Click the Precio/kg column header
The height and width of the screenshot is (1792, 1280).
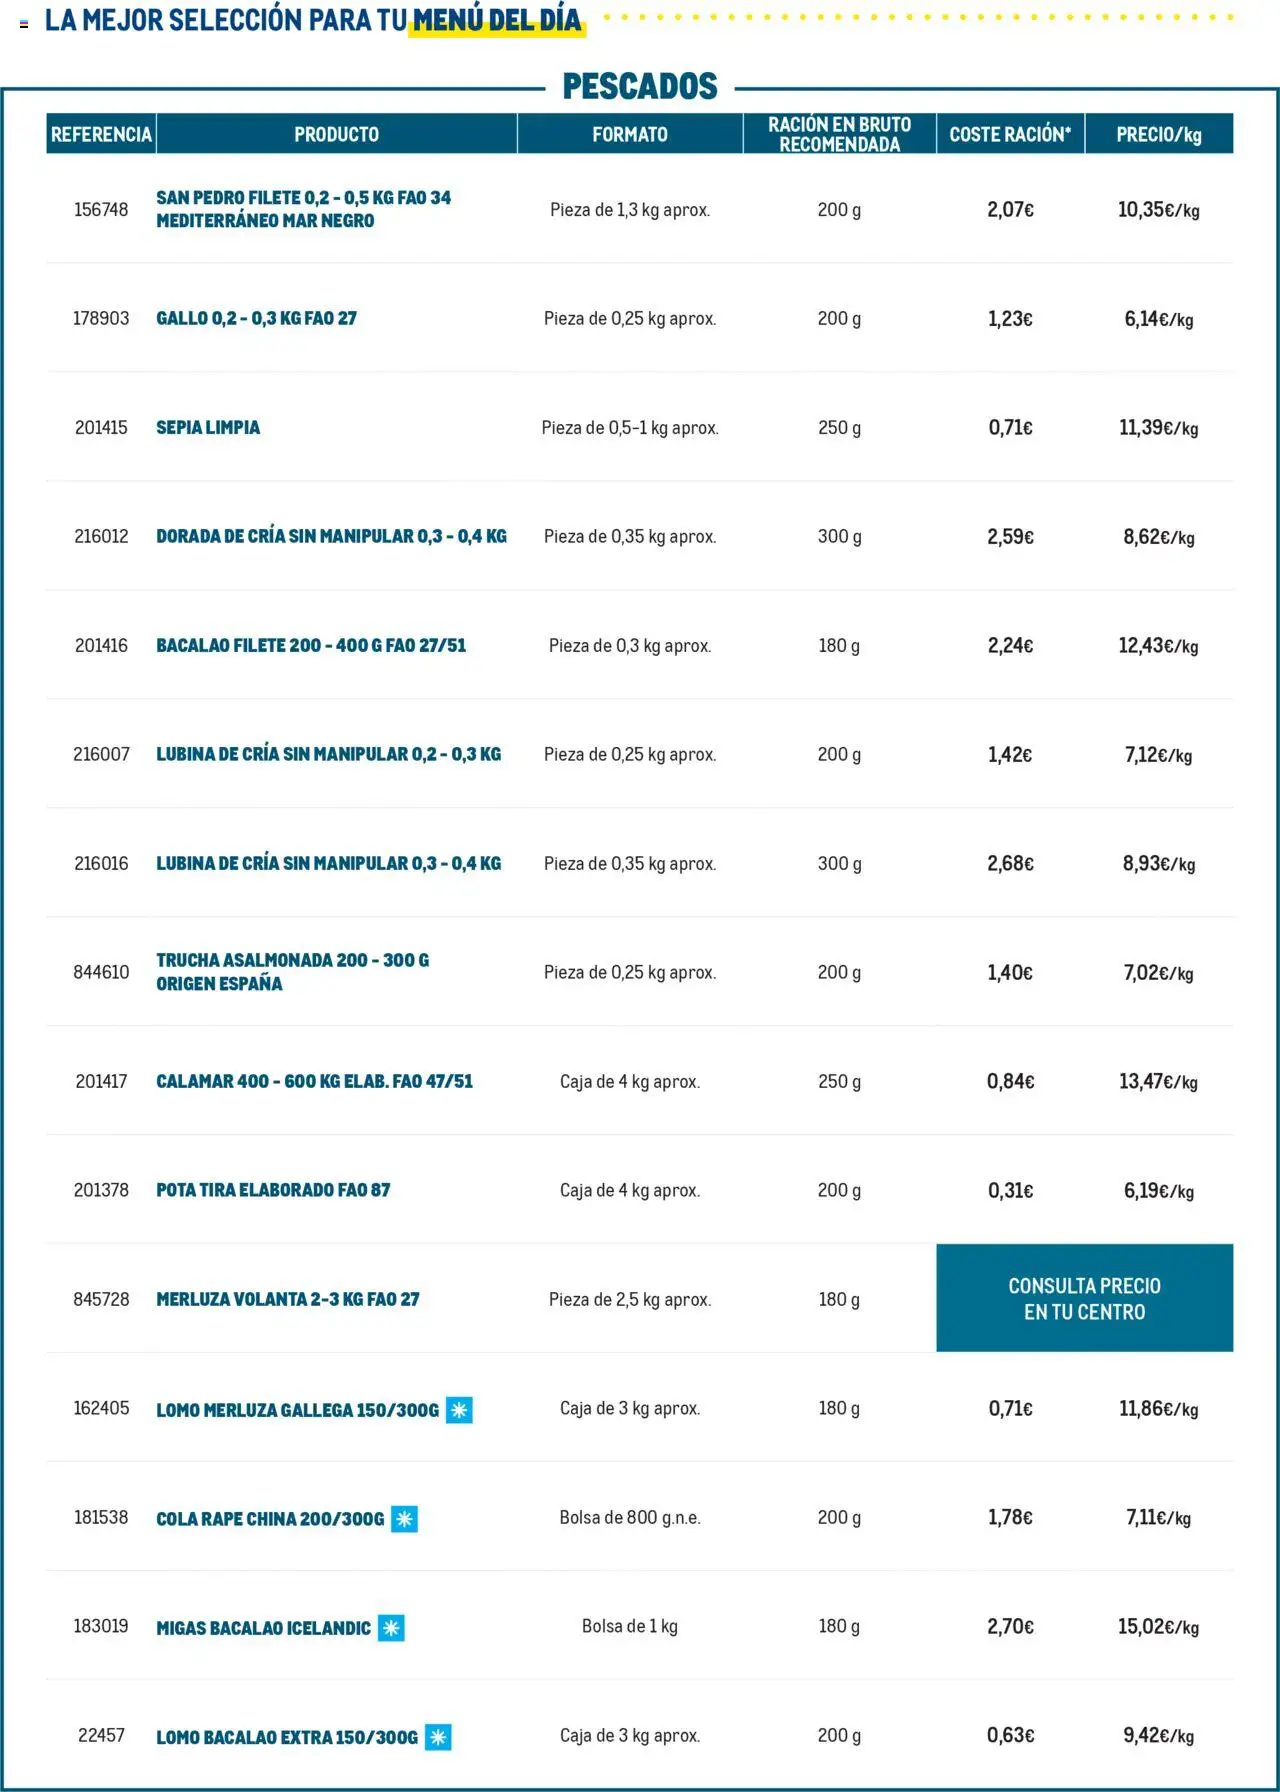[x=1158, y=134]
